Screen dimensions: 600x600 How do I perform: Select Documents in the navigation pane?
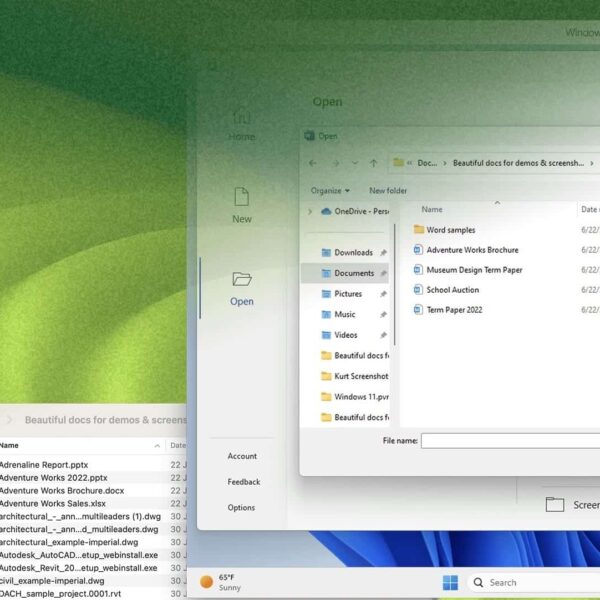pos(354,273)
